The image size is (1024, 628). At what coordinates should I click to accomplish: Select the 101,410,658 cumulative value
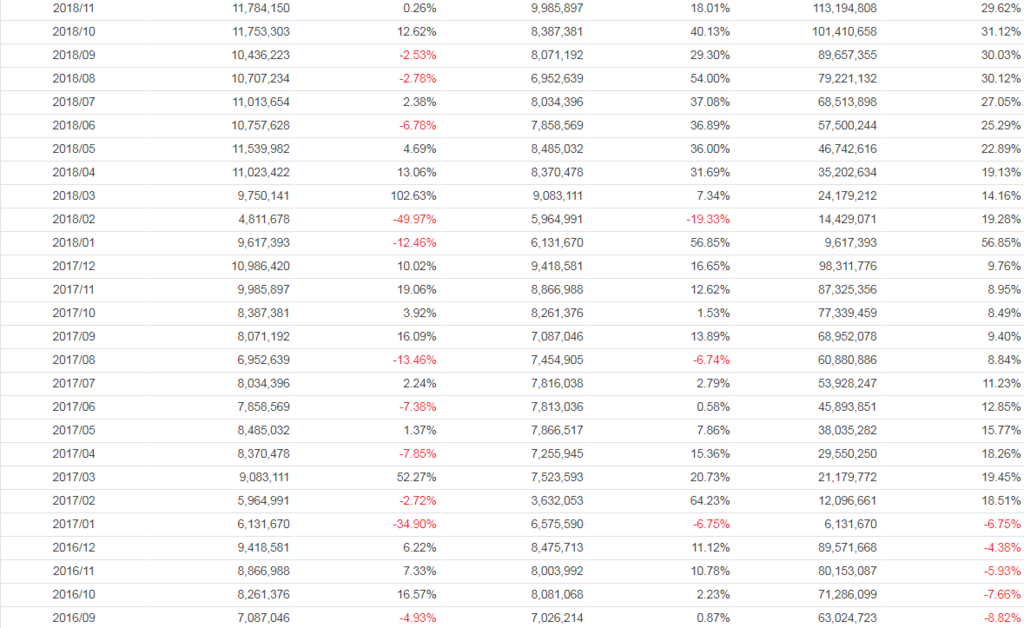click(847, 31)
